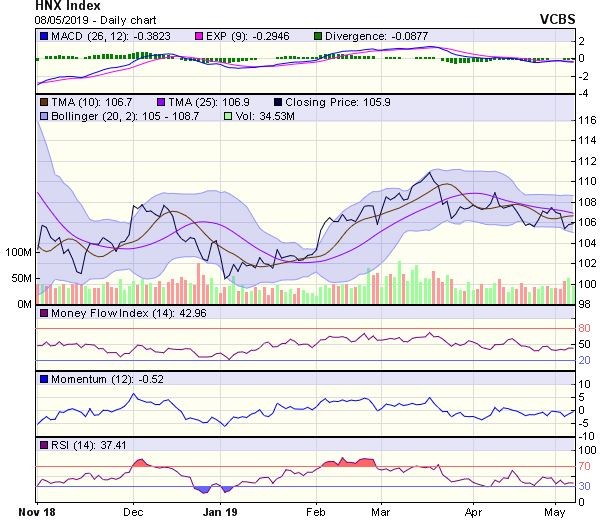The height and width of the screenshot is (527, 604).
Task: Click the blue MACD legend swatch
Action: 43,37
